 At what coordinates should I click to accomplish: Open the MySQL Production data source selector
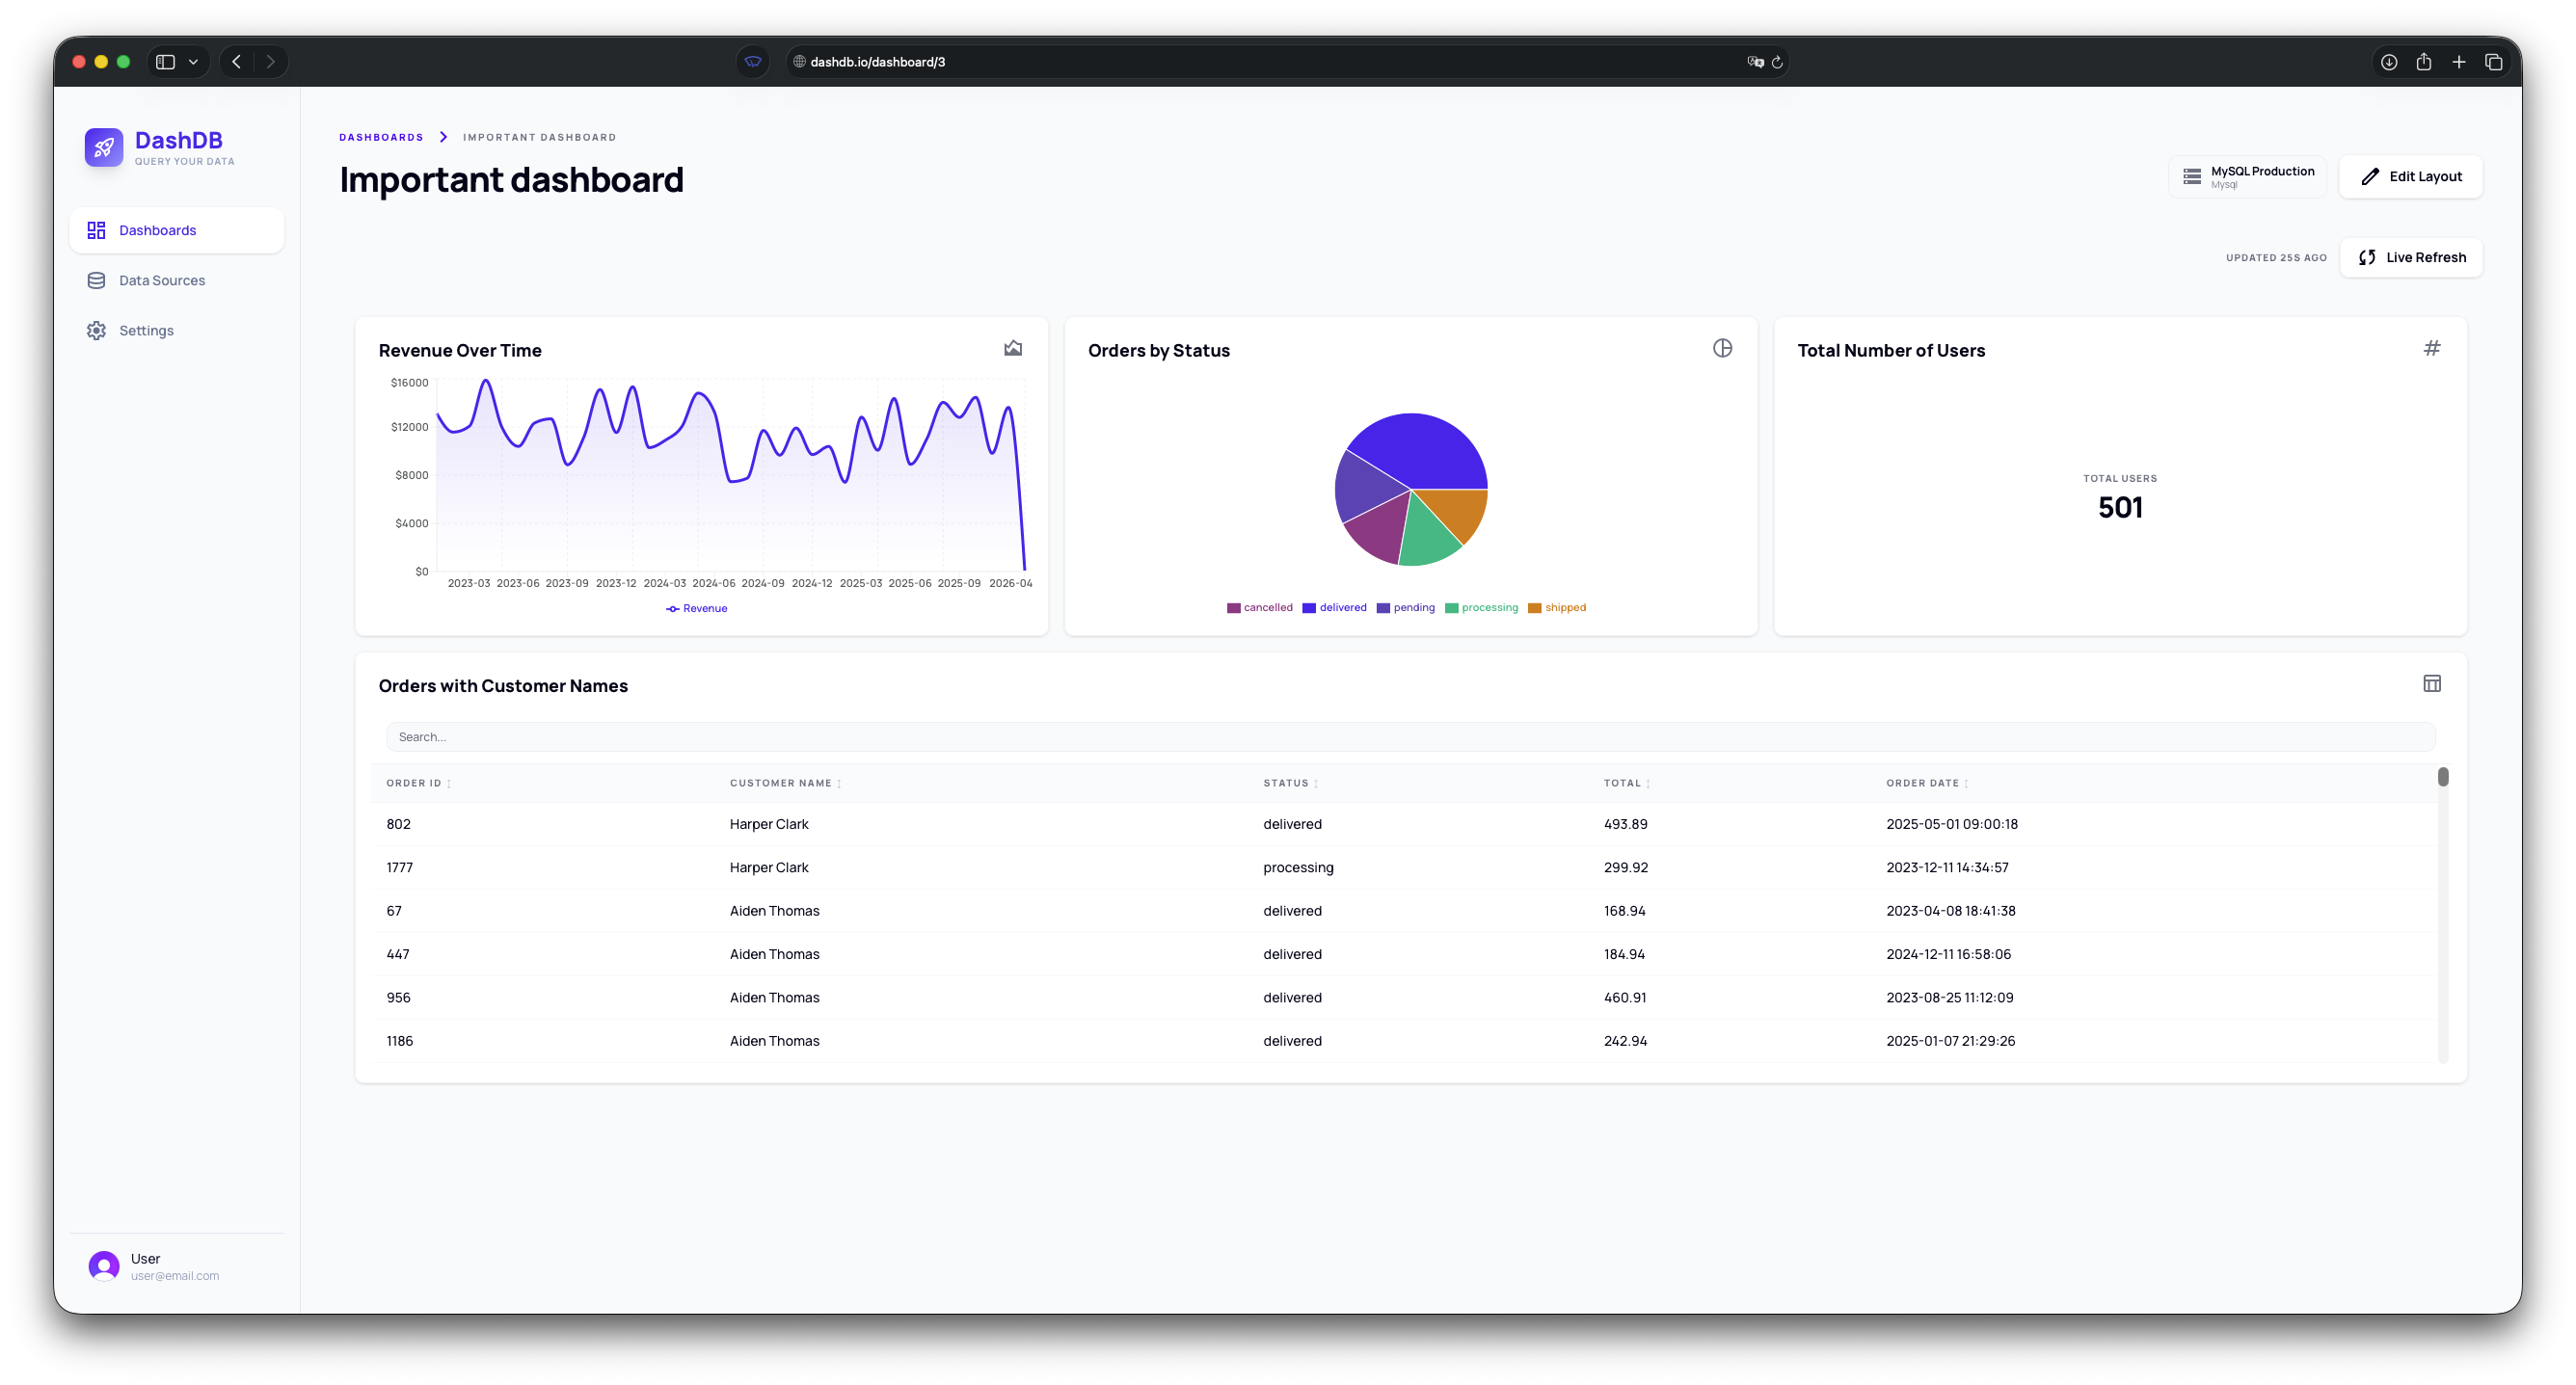2246,177
